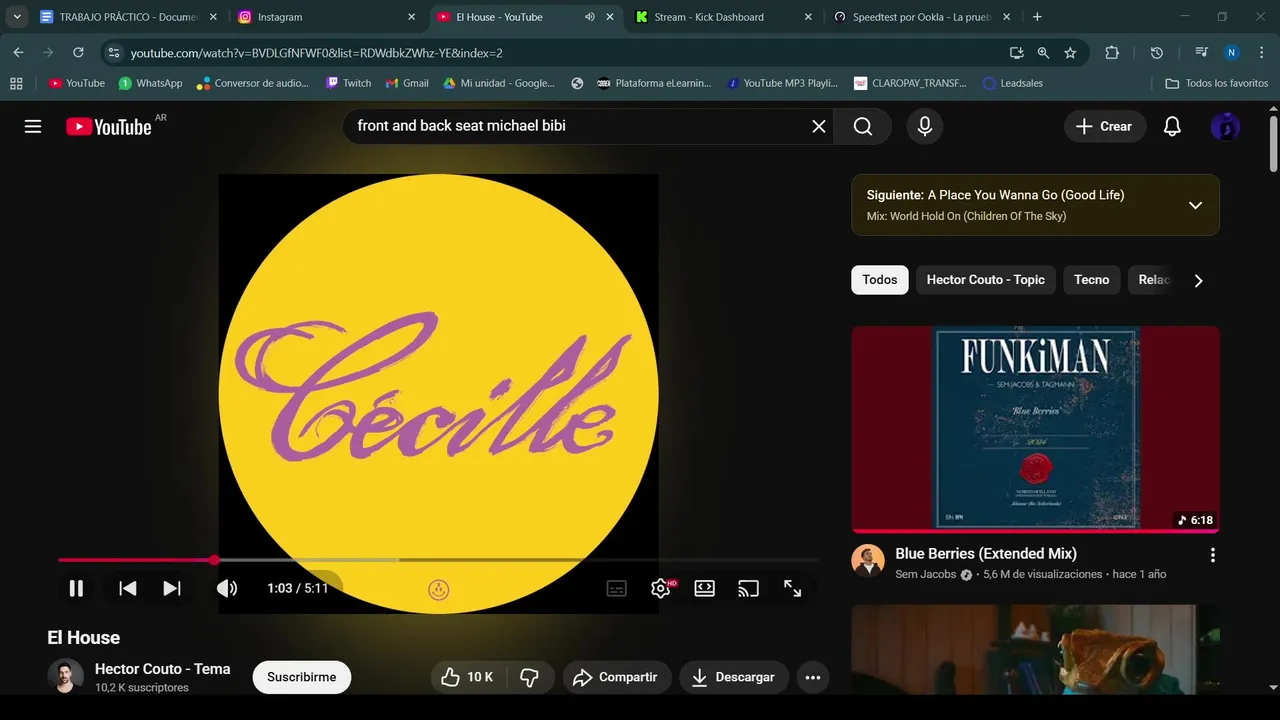
Task: Create content with the Crear button
Action: coord(1104,126)
